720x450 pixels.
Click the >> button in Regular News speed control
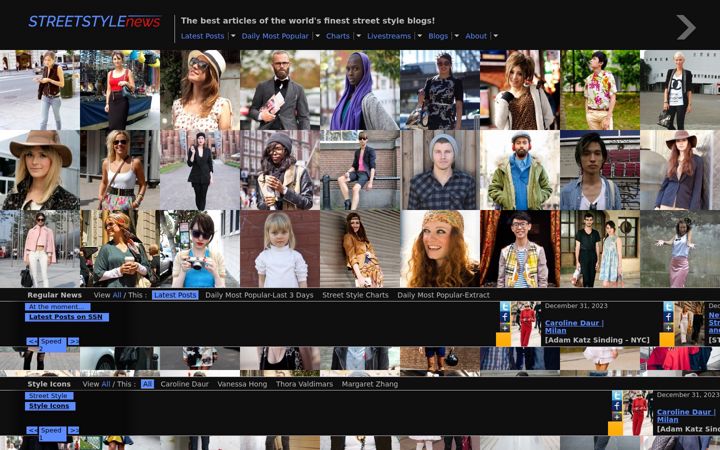[73, 342]
